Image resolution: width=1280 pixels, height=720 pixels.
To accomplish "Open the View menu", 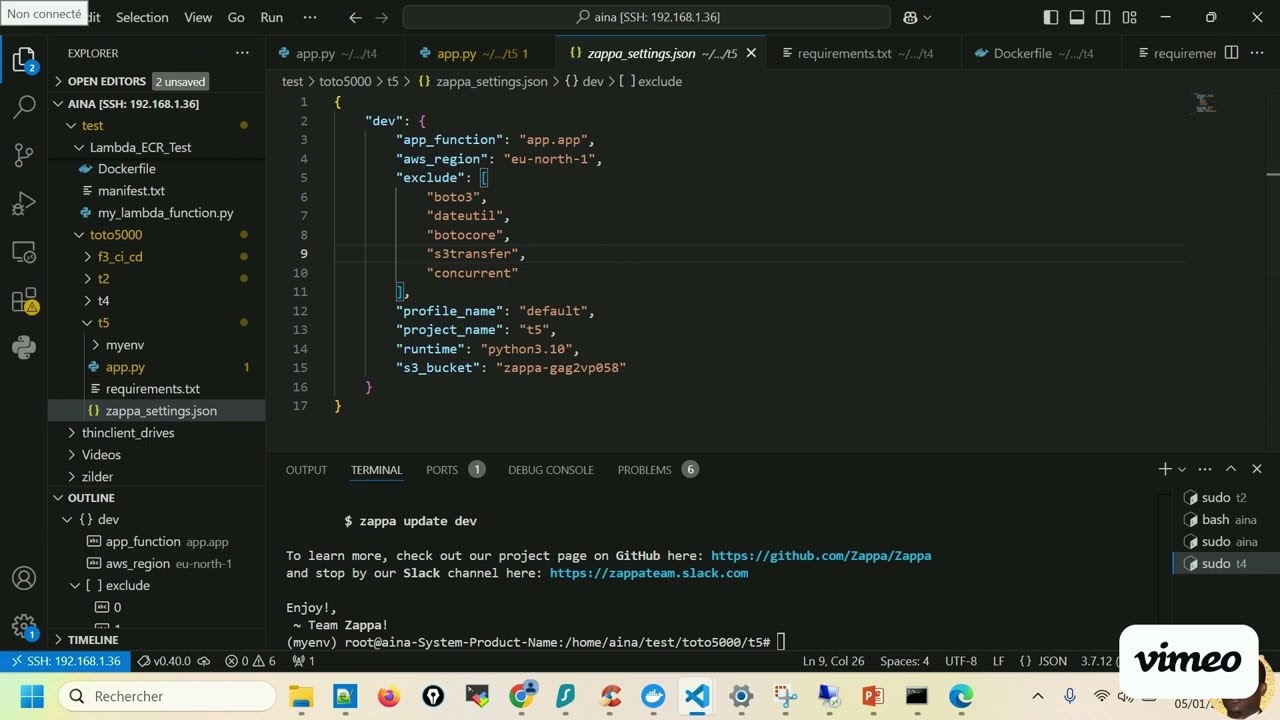I will (198, 17).
